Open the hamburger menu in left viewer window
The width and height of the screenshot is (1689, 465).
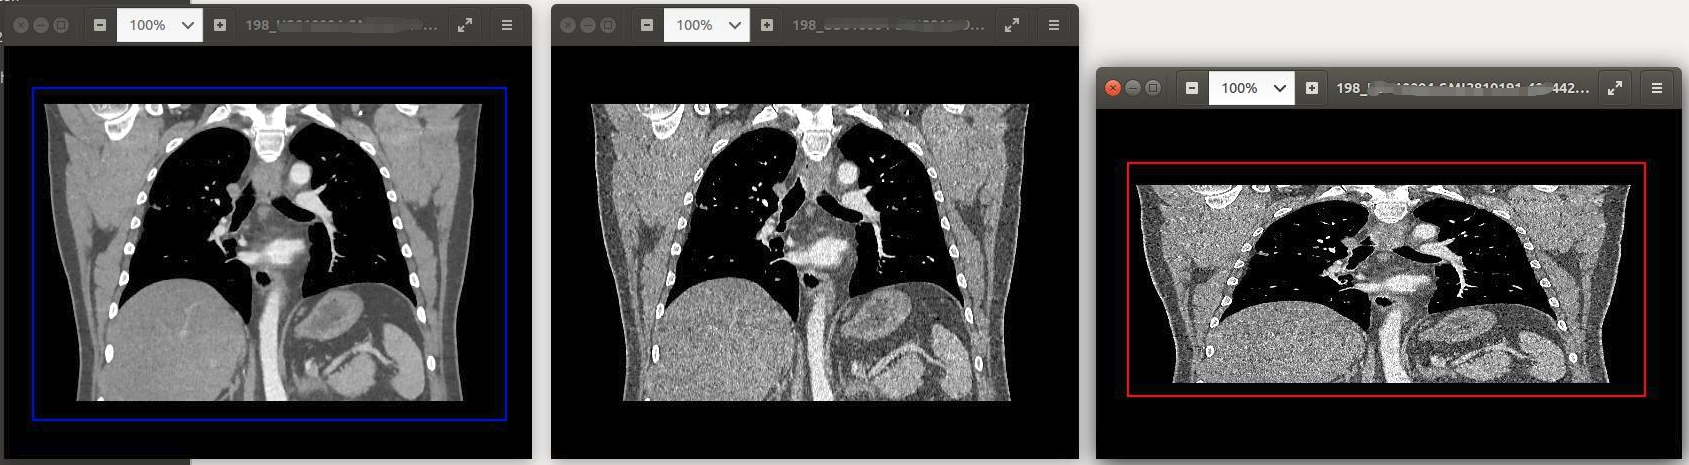click(507, 25)
